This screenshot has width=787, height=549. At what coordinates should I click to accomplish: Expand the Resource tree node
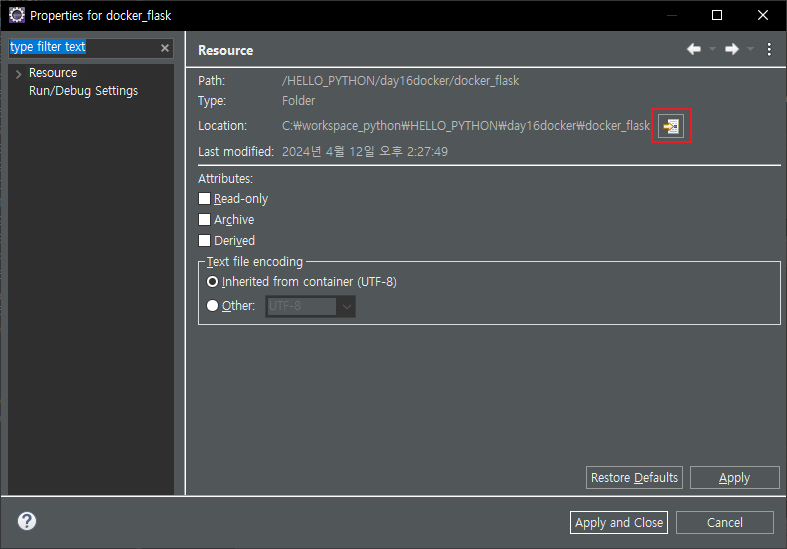(x=19, y=74)
